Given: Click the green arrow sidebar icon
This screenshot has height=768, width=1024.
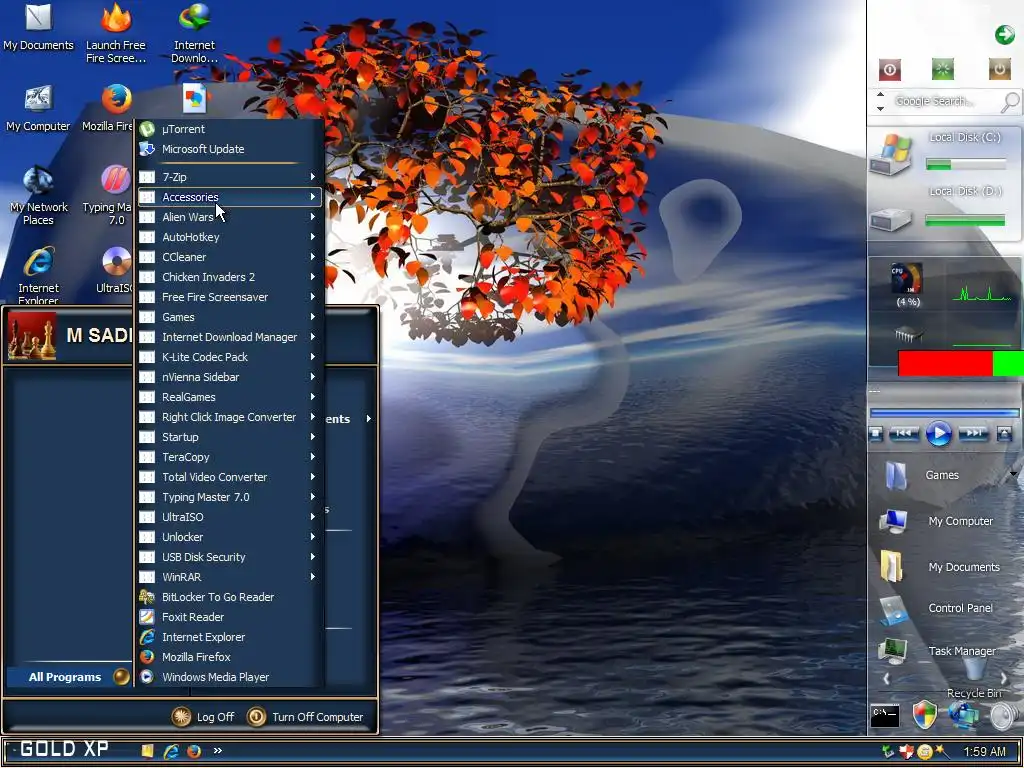Looking at the screenshot, I should click(x=1004, y=35).
